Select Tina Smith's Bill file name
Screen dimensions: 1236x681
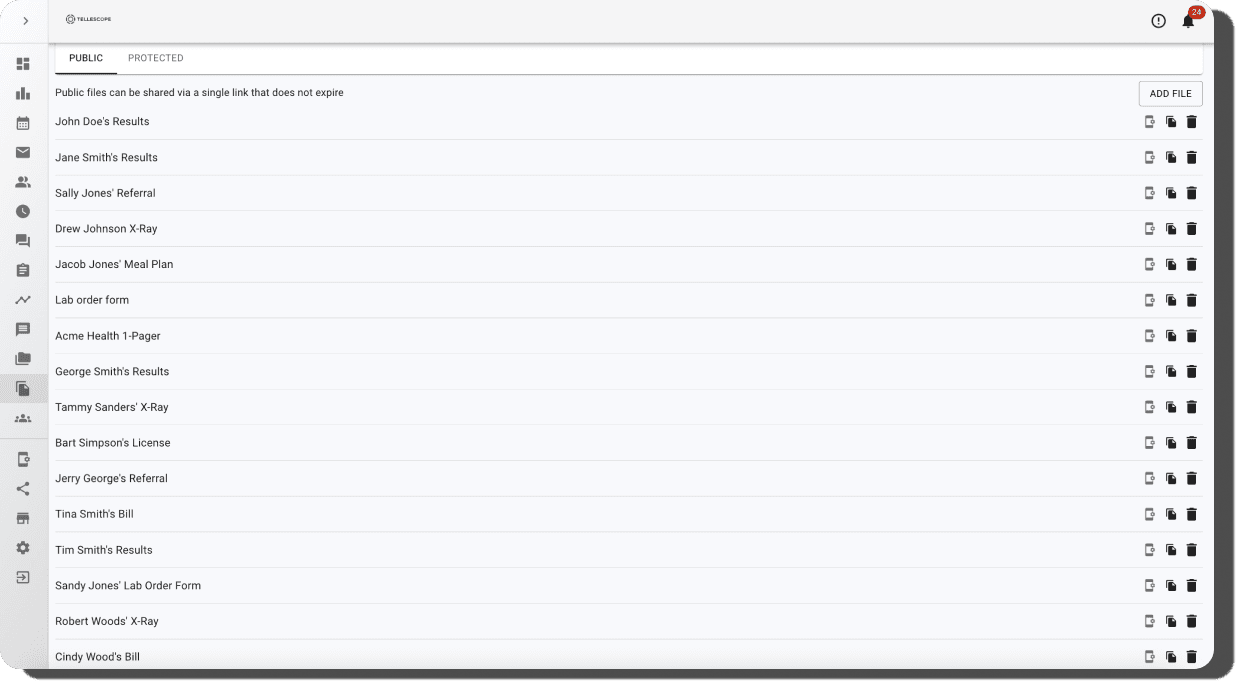(94, 514)
